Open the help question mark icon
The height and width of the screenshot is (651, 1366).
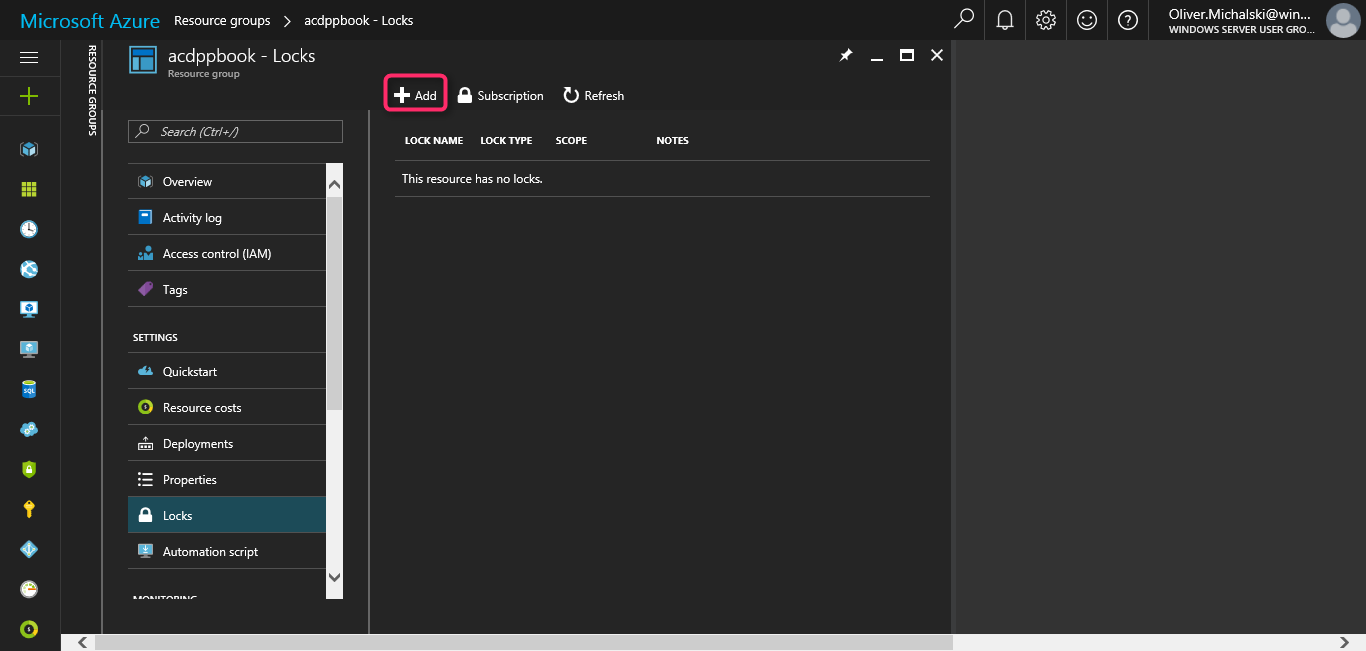click(1128, 20)
